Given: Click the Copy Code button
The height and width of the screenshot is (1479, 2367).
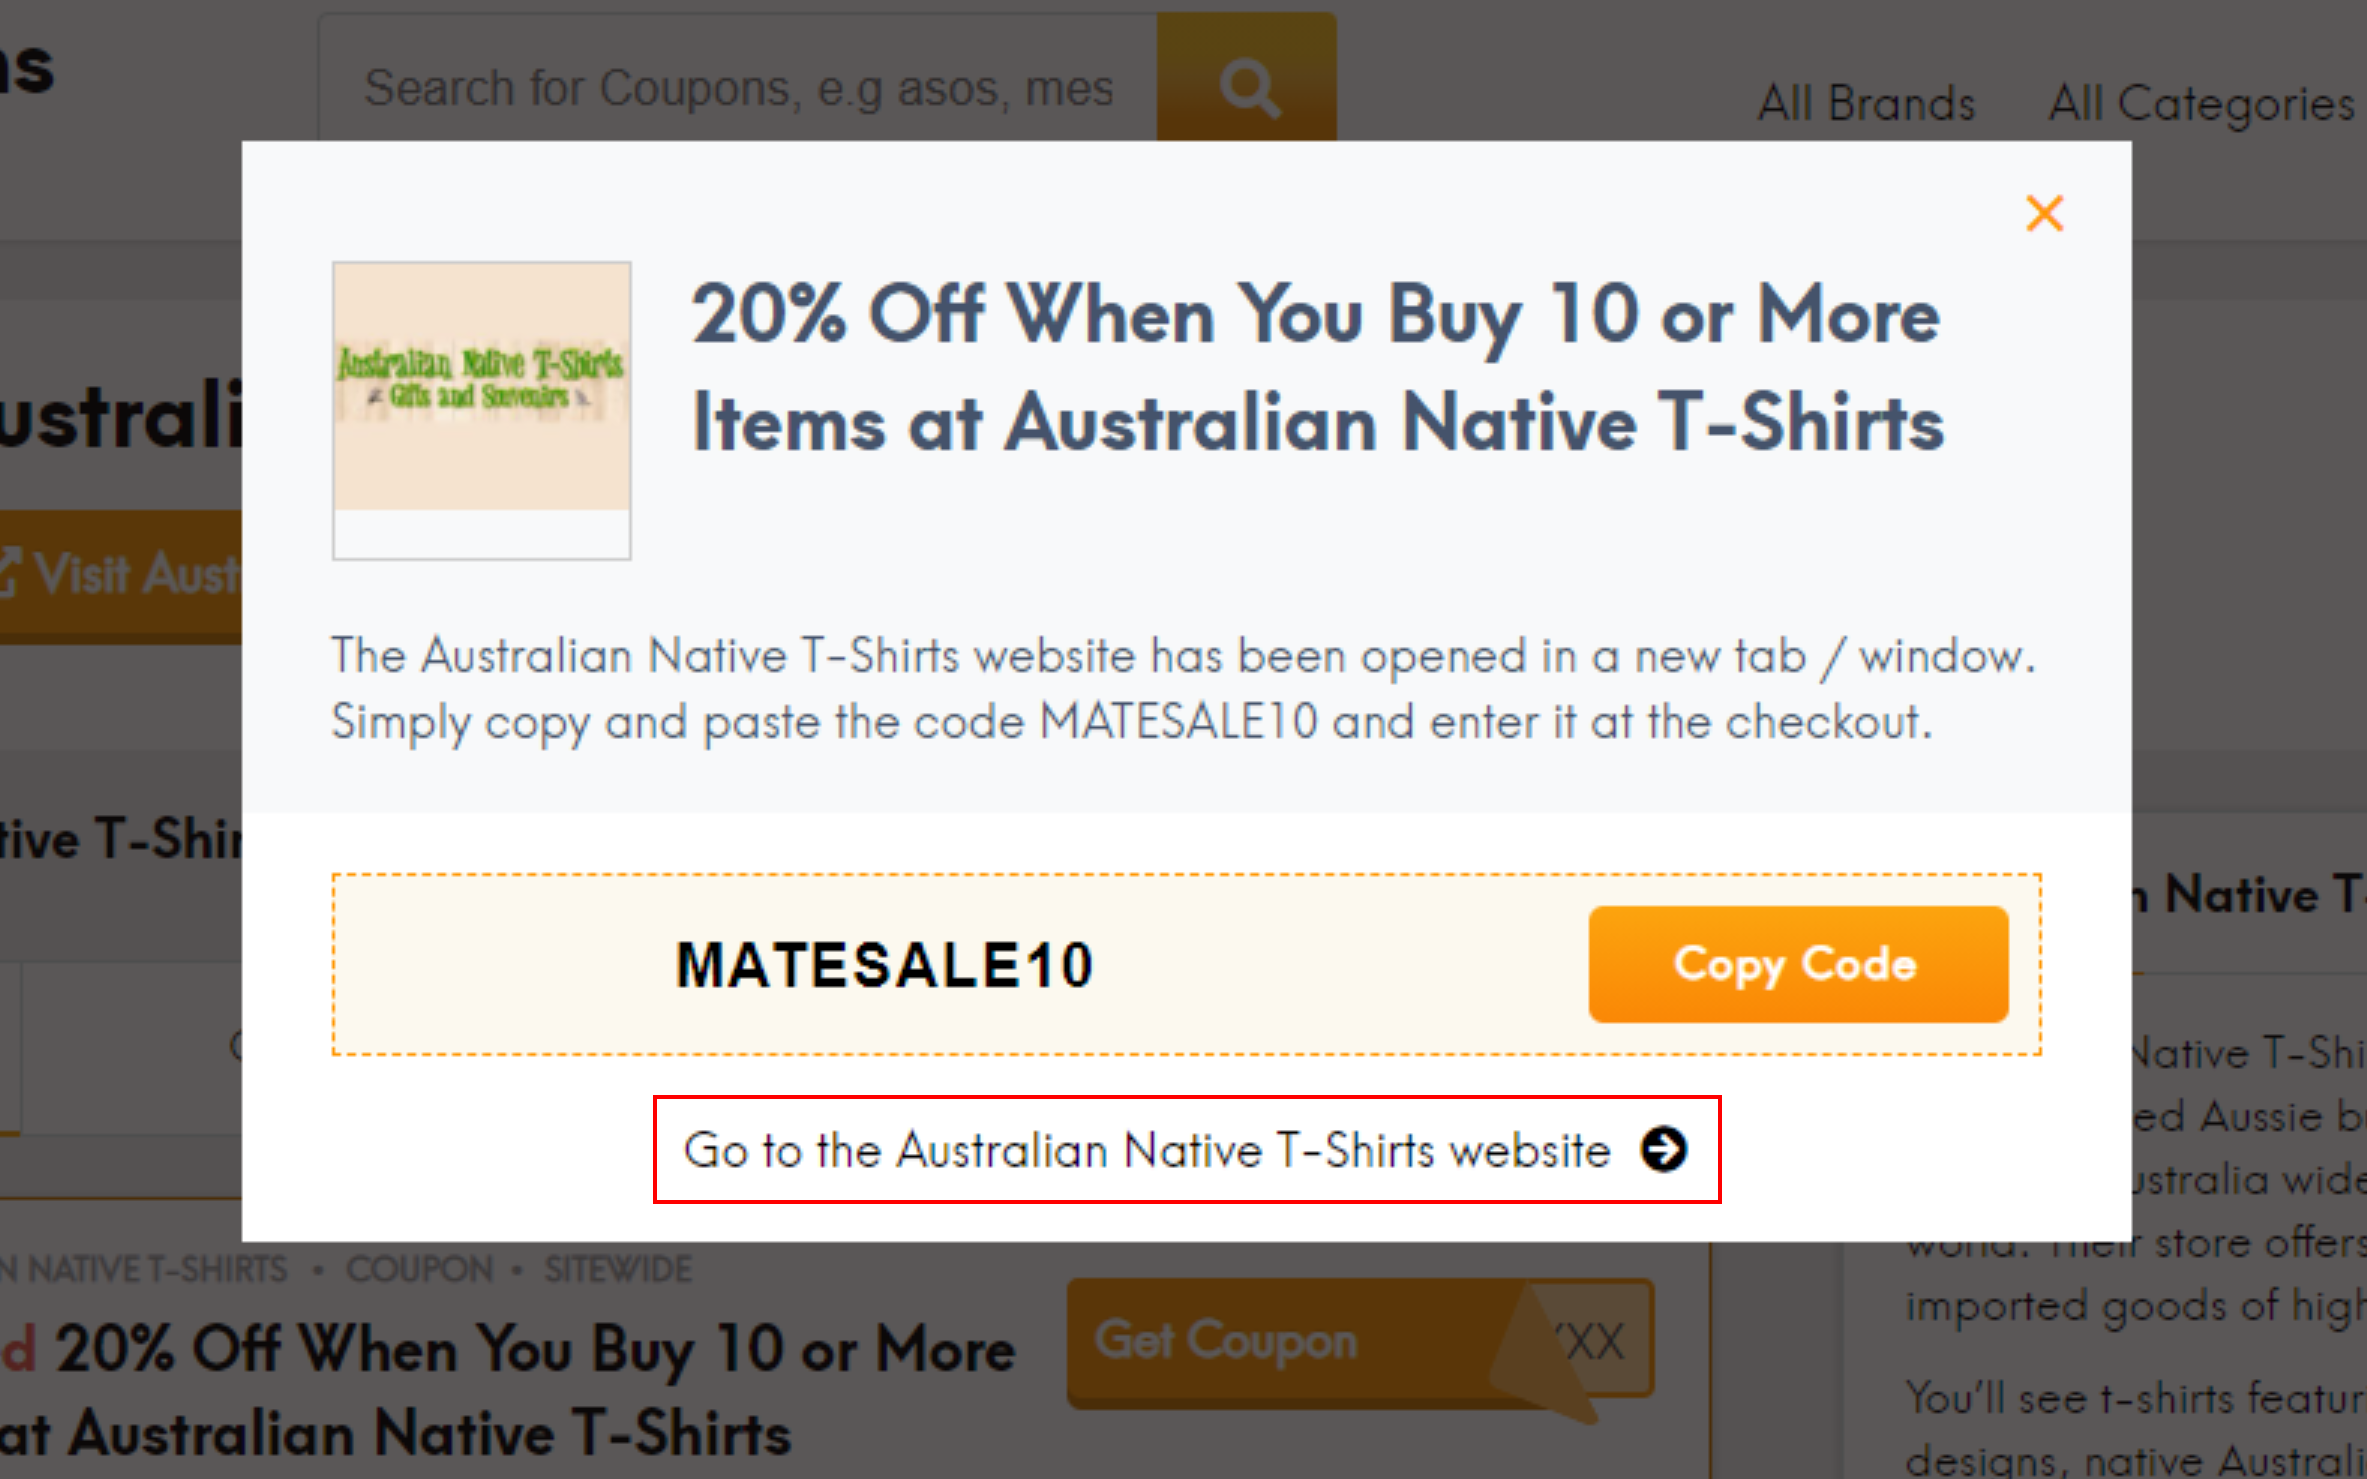Looking at the screenshot, I should coord(1796,963).
